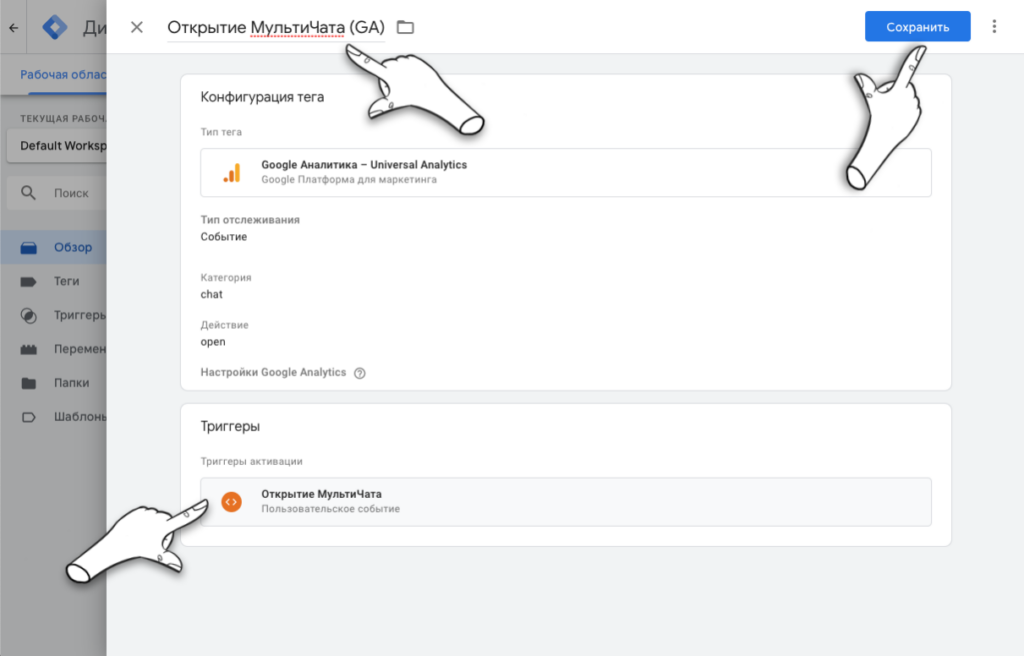Close the tag editor panel
The height and width of the screenshot is (656, 1024).
pyautogui.click(x=137, y=27)
